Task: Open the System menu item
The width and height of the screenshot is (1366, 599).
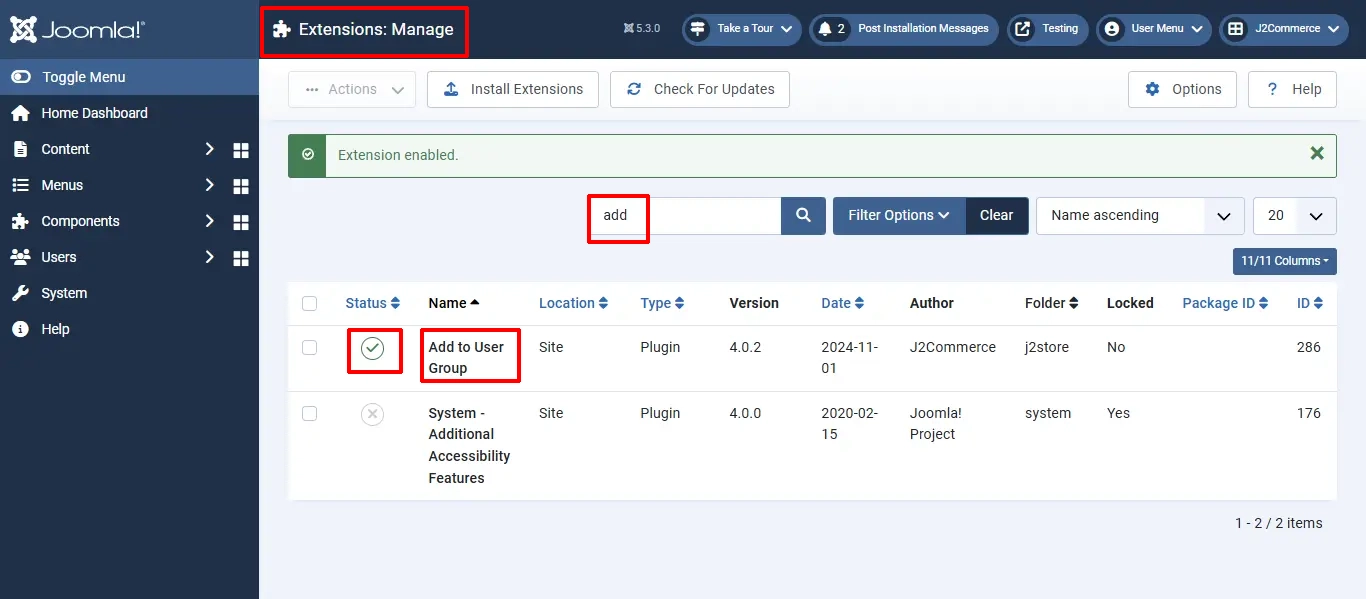Action: 64,293
